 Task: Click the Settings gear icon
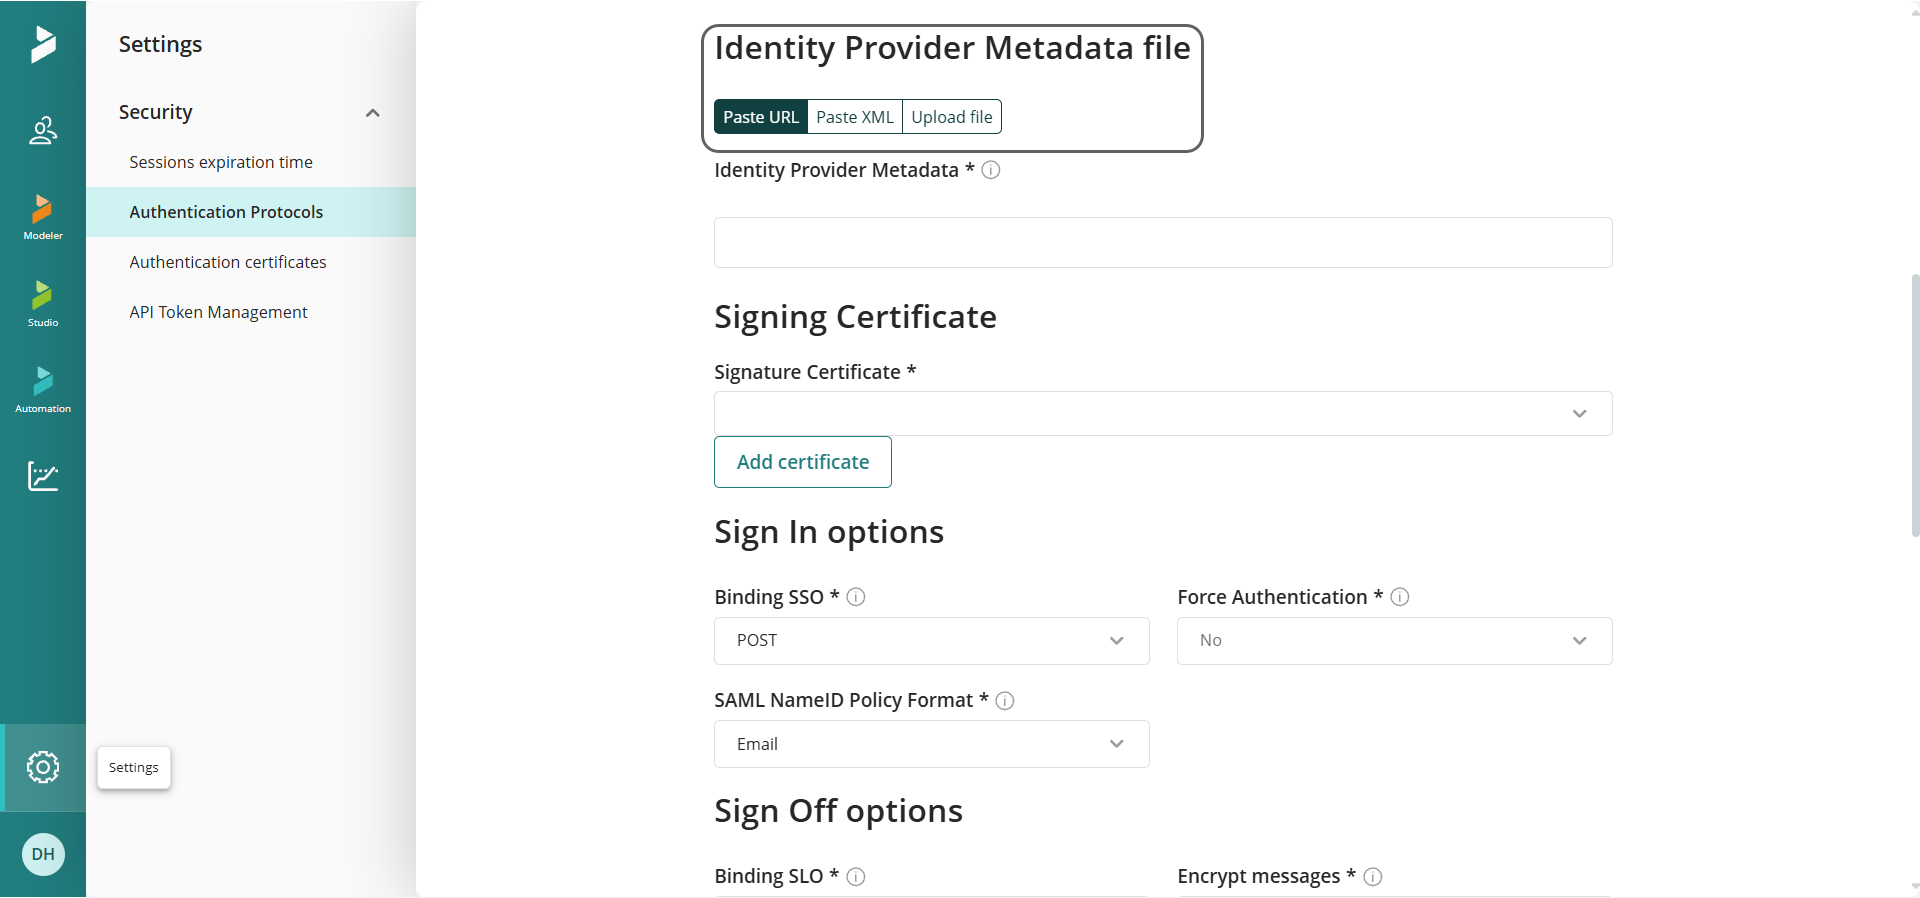pos(43,767)
